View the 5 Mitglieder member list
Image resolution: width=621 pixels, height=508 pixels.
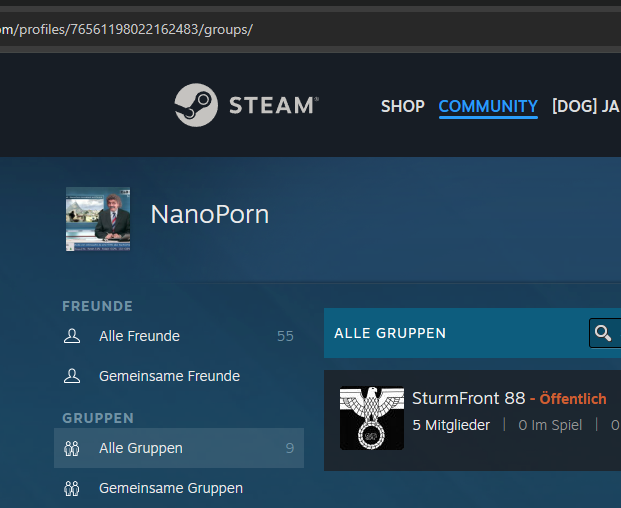coord(451,425)
